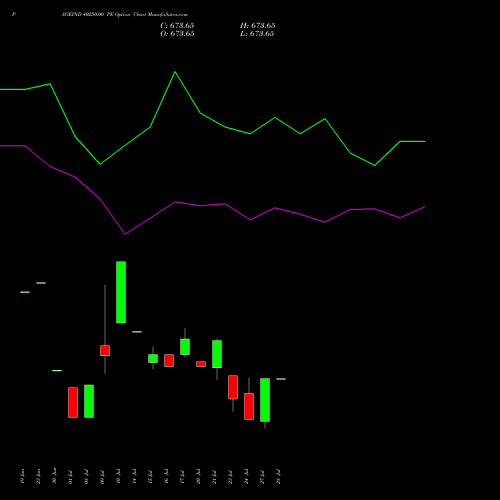Click the tallest green candlestick on the chart
This screenshot has height=500, width=500.
coord(121,292)
